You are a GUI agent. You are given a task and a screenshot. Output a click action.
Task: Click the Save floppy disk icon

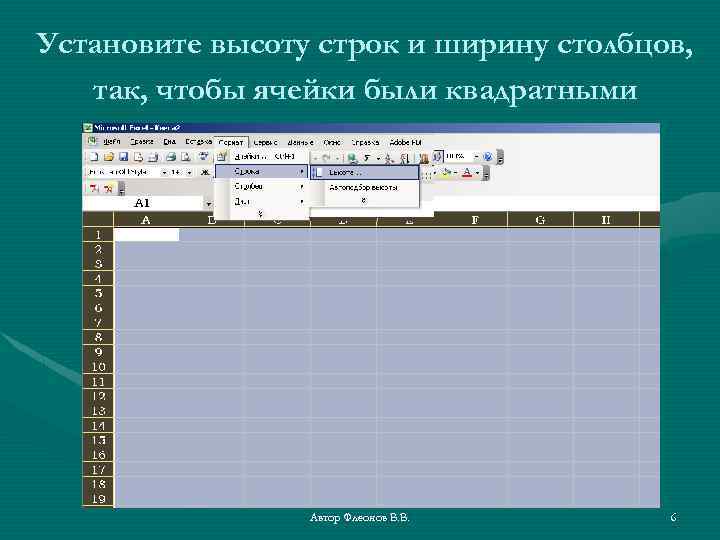click(124, 157)
